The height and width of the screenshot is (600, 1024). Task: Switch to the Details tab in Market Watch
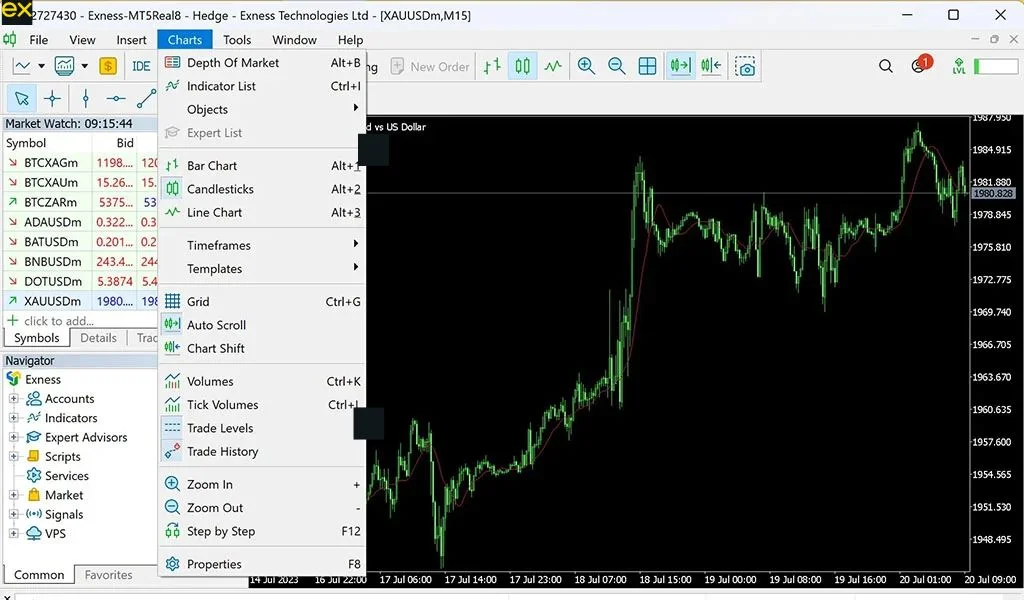click(98, 338)
